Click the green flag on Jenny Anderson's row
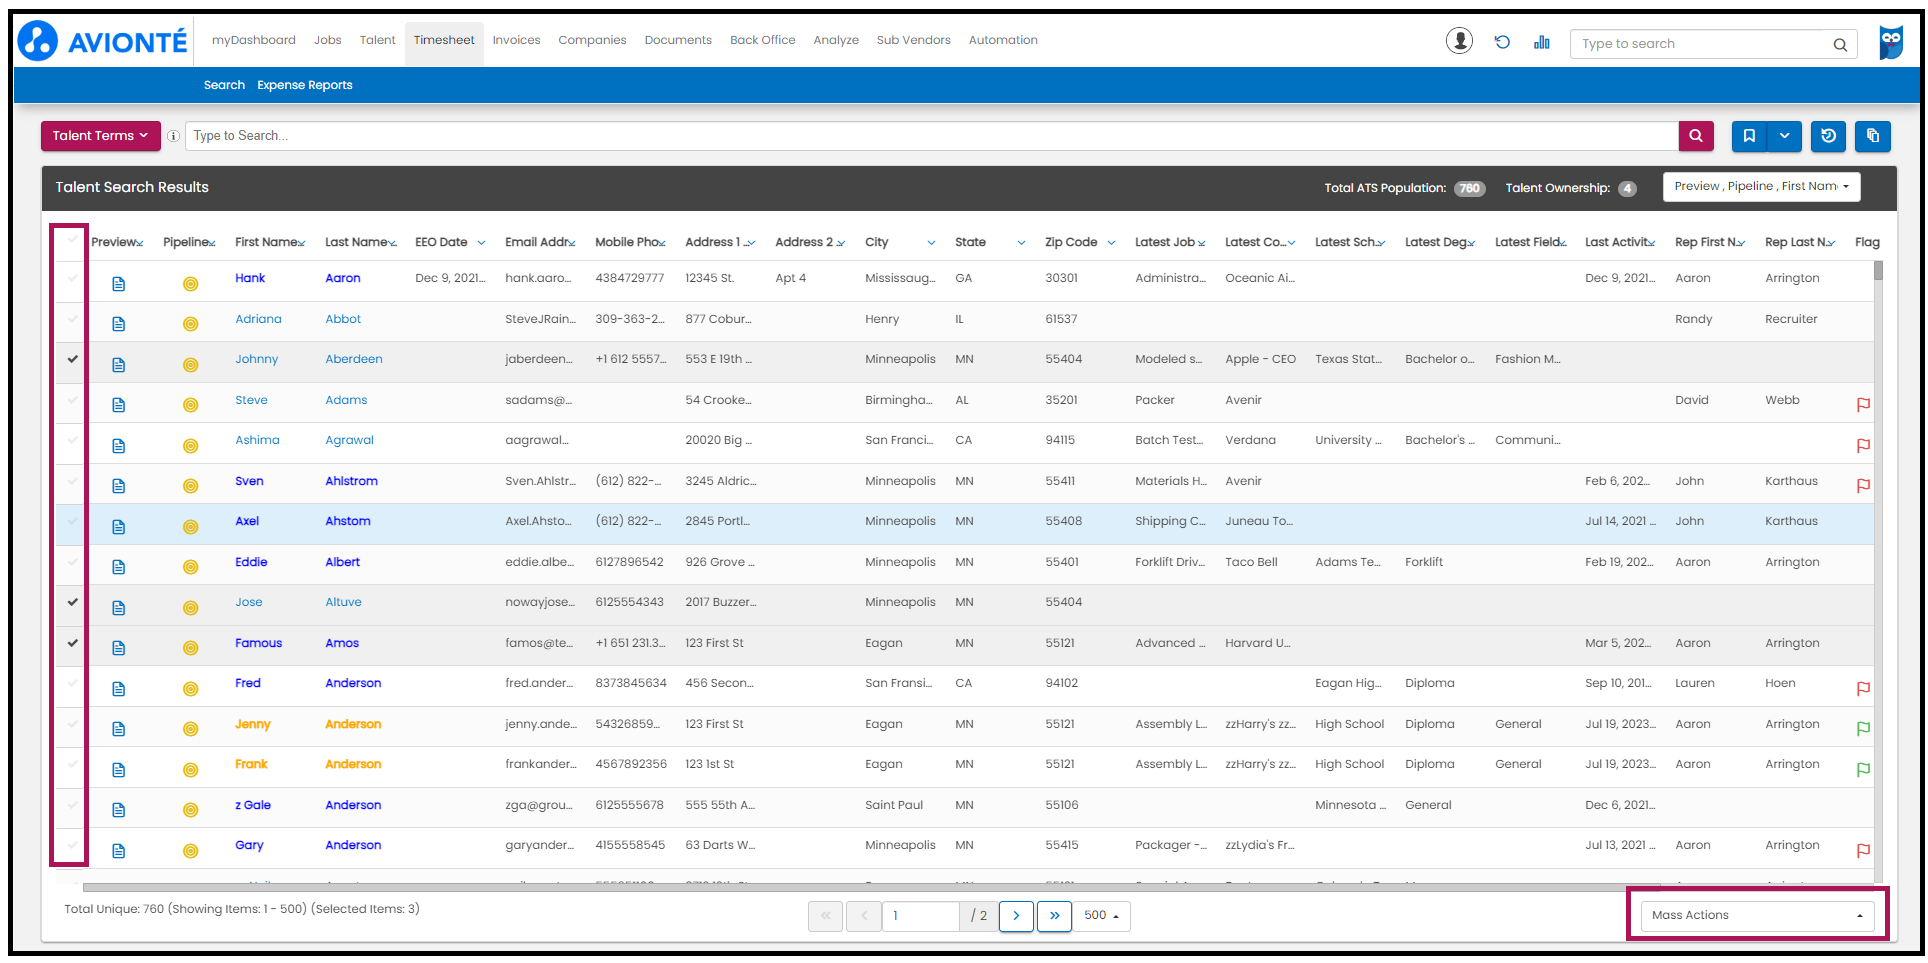 (1862, 729)
